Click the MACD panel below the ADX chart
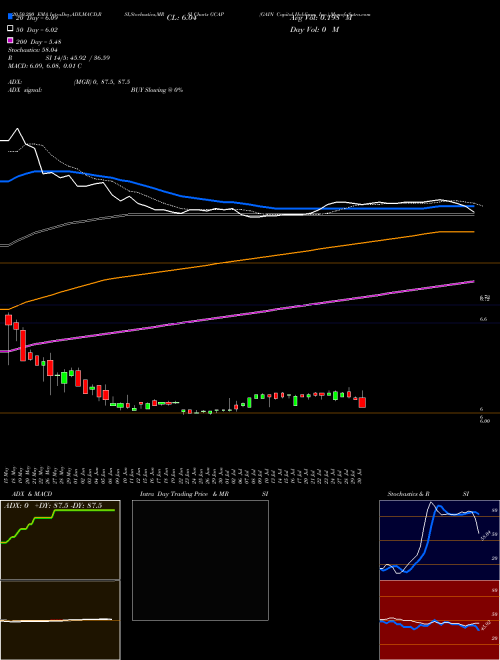This screenshot has width=500, height=660. [x=60, y=620]
